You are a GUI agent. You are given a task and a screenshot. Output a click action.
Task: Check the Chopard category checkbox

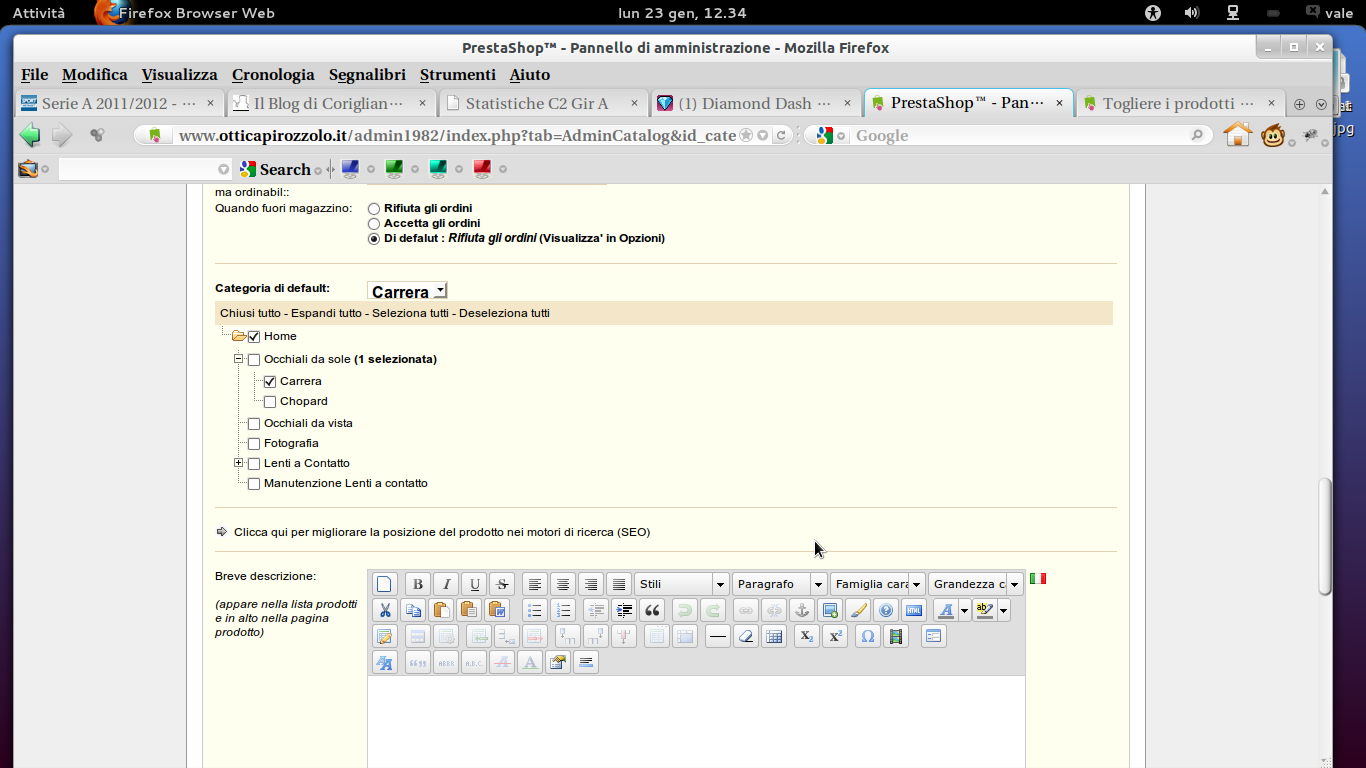tap(270, 402)
